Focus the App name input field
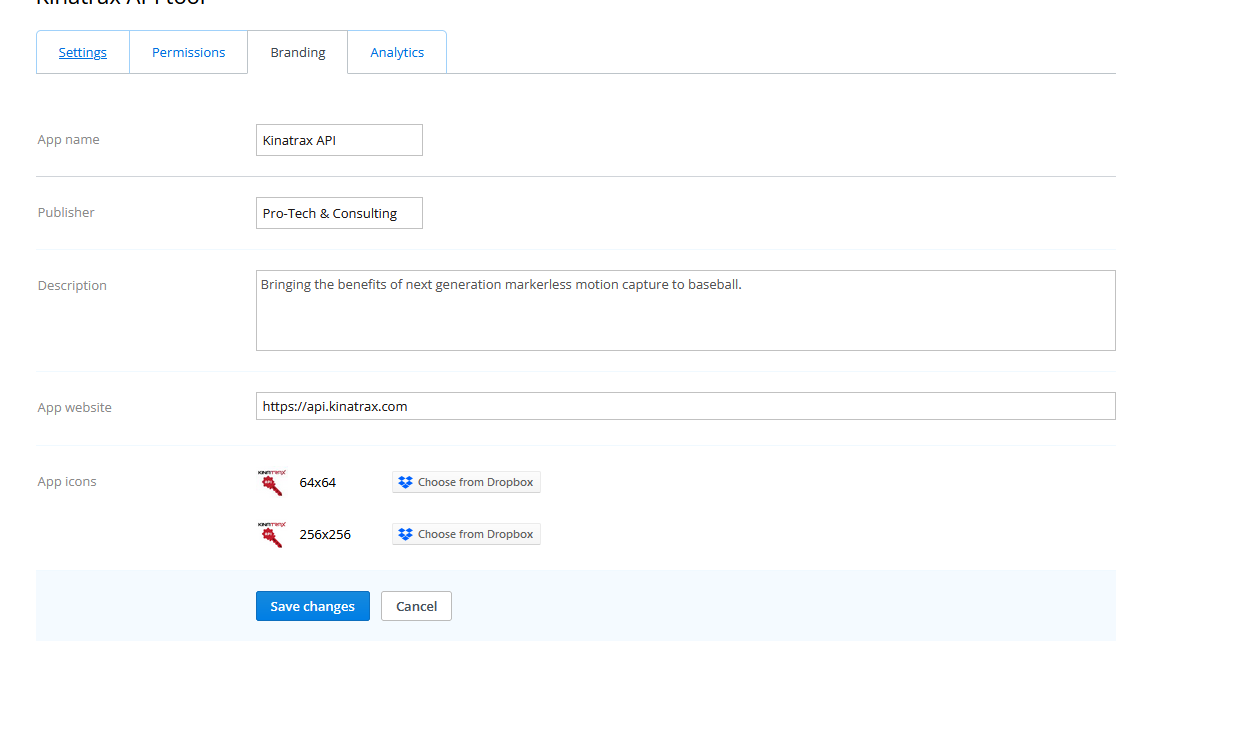This screenshot has height=743, width=1253. coord(339,140)
